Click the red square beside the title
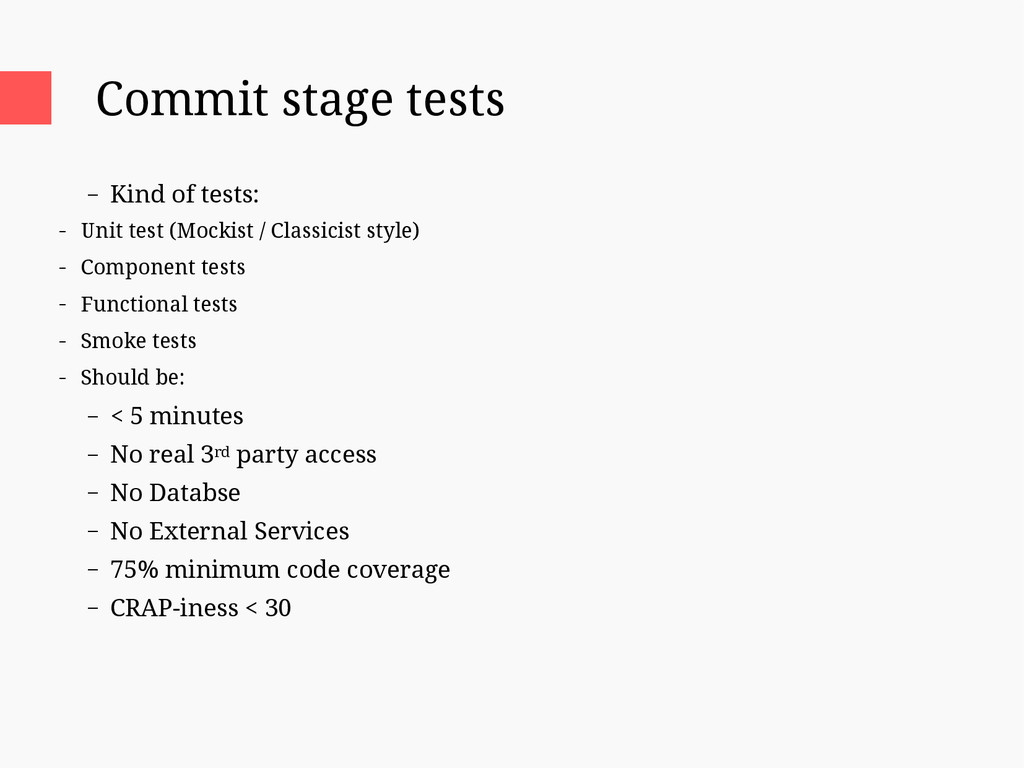Screen dimensions: 1024x768 click(25, 98)
